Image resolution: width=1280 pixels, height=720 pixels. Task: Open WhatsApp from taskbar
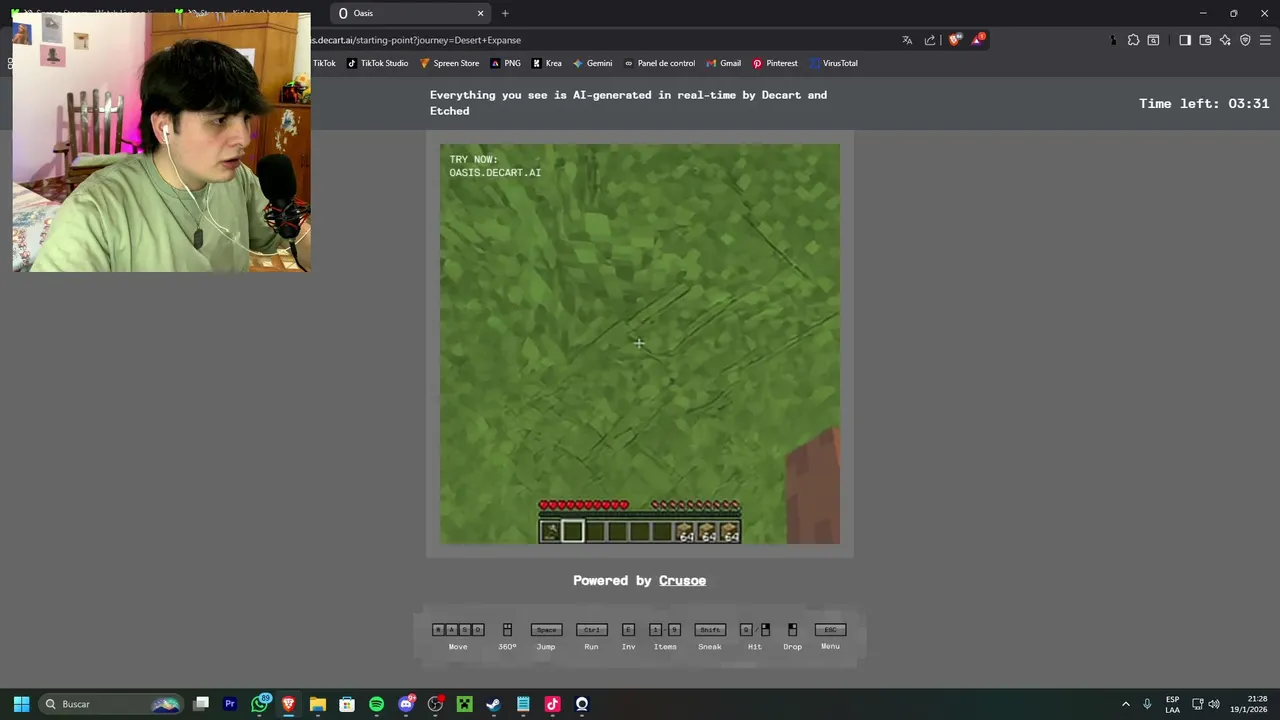point(260,704)
